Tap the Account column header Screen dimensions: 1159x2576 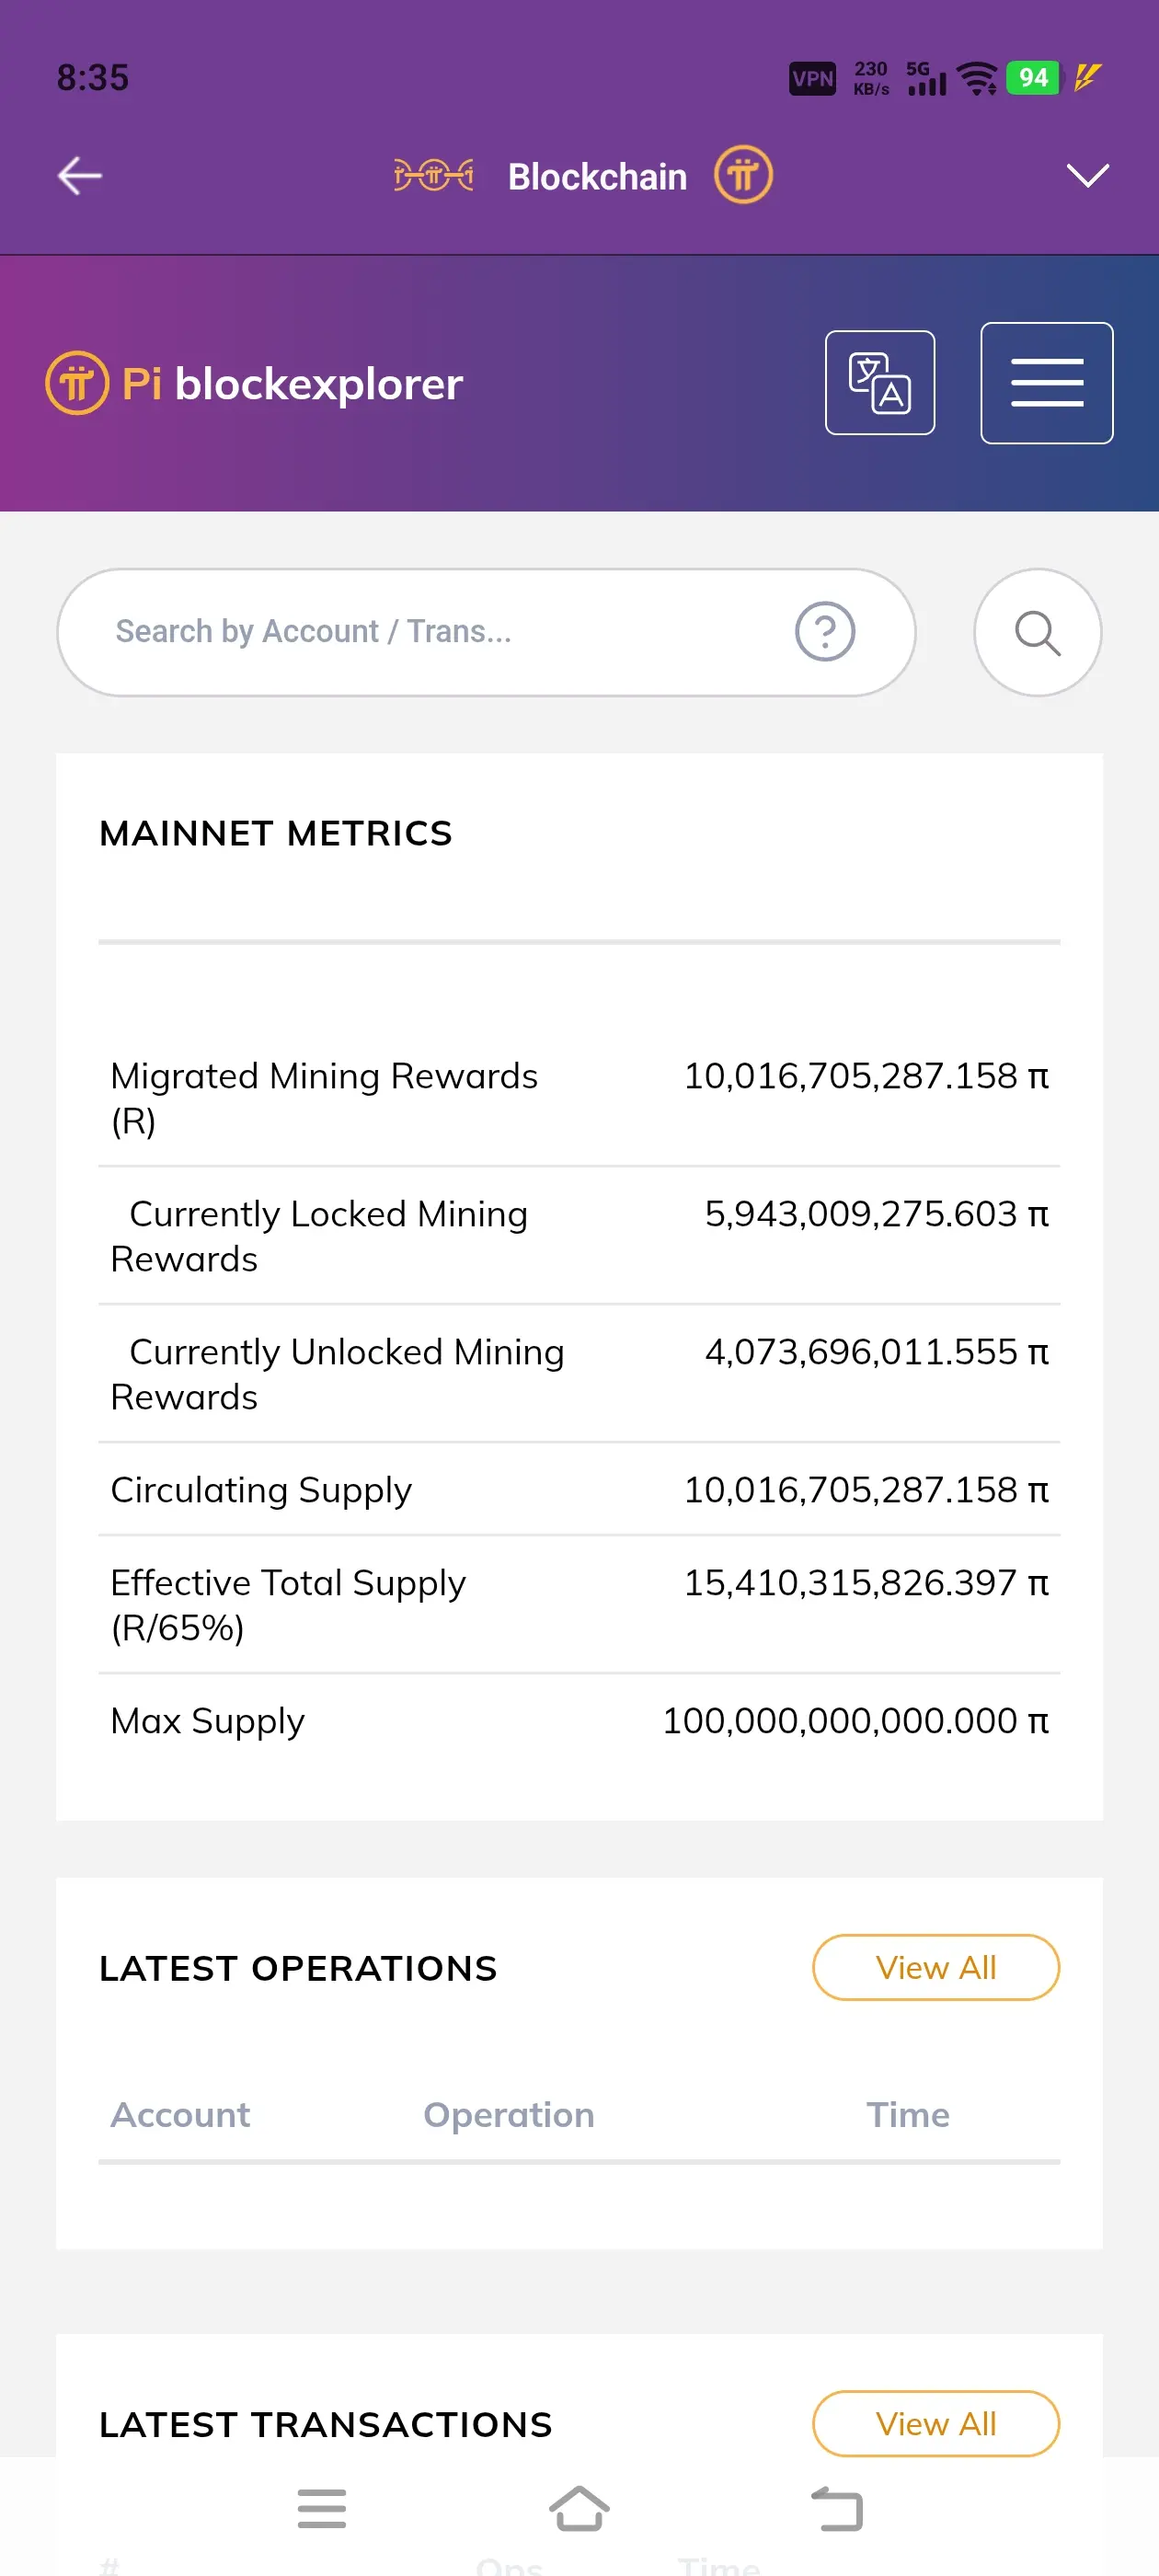point(180,2114)
